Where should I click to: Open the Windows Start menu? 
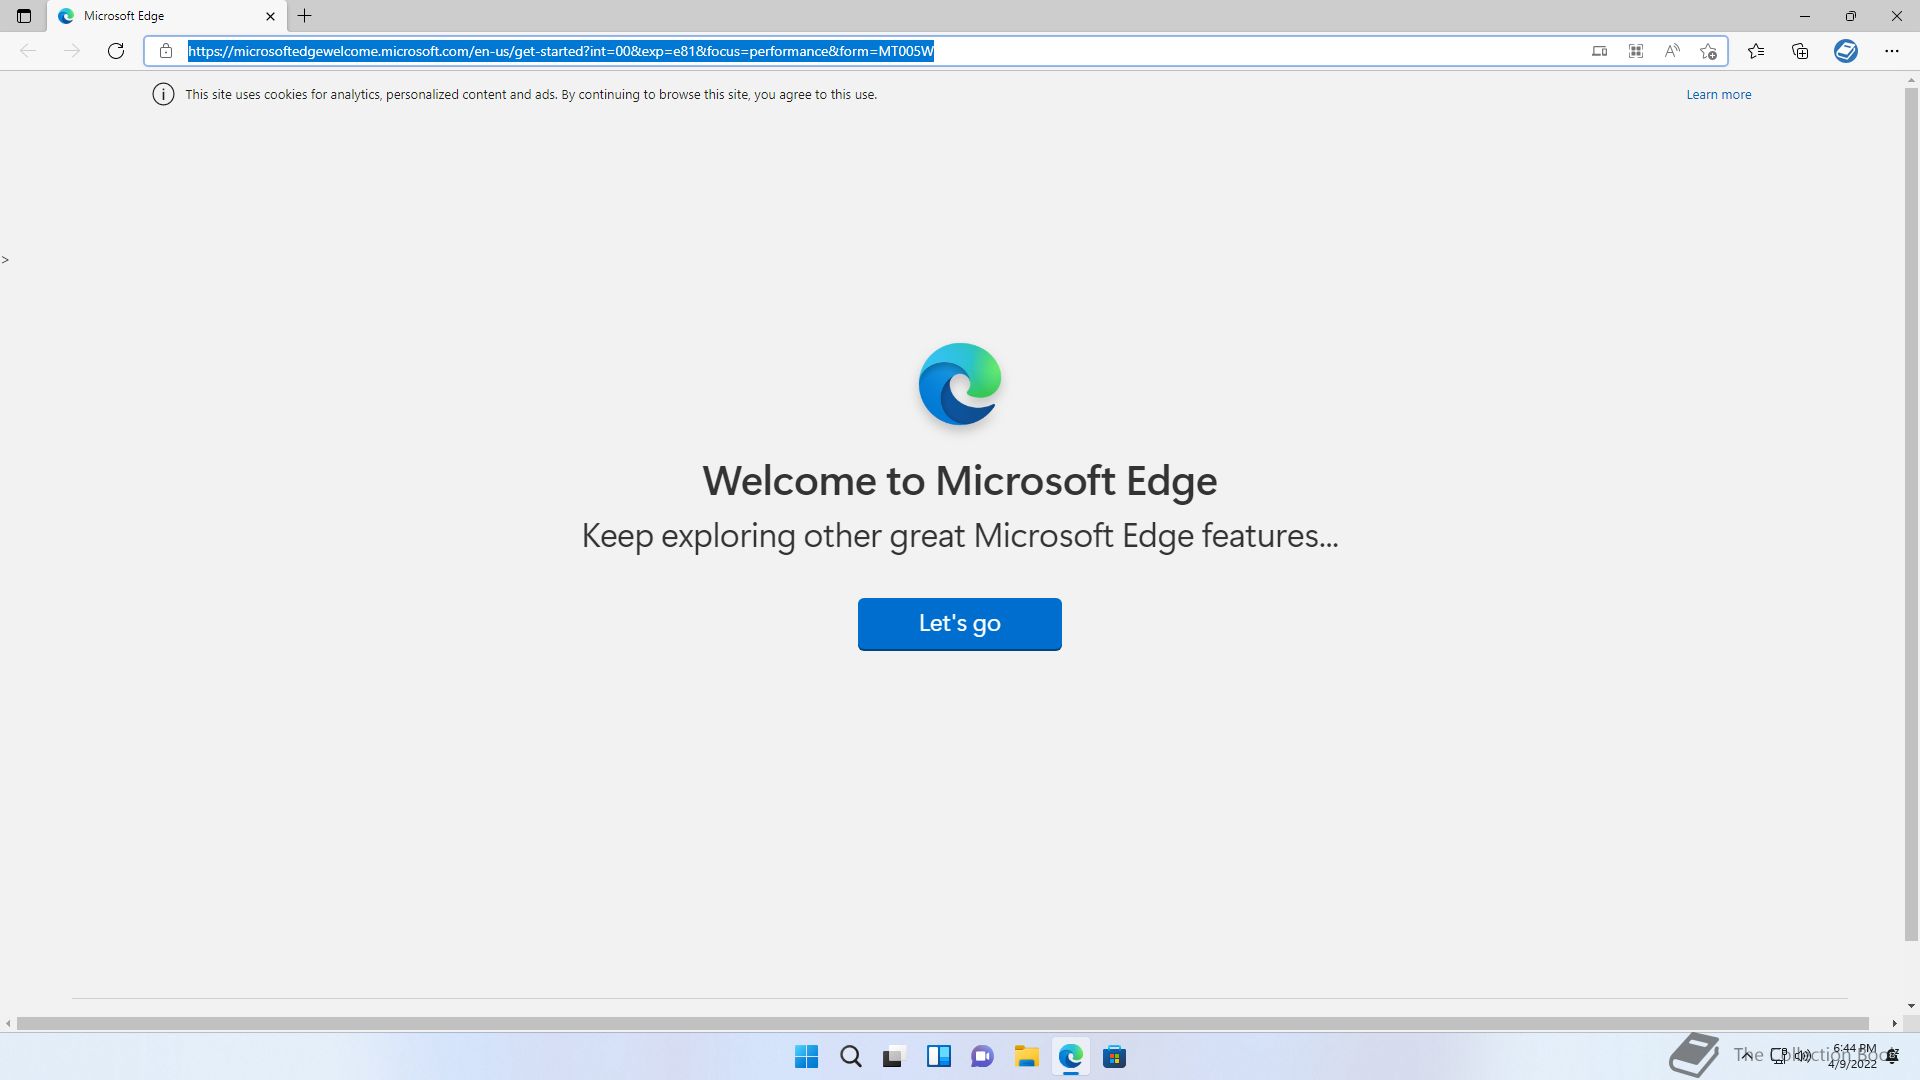[806, 1056]
